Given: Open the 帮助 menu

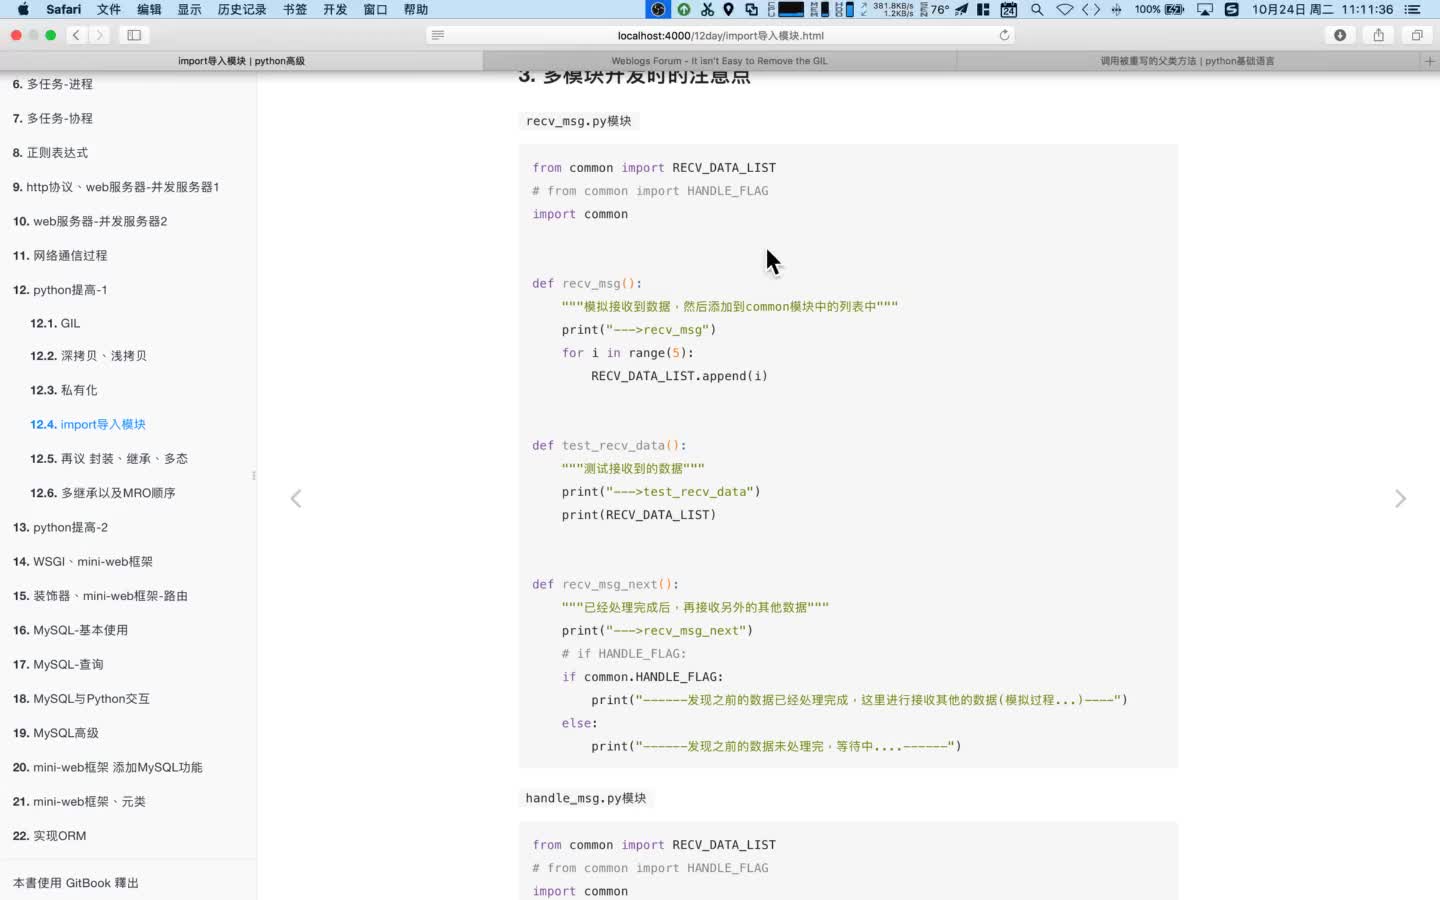Looking at the screenshot, I should (x=415, y=9).
